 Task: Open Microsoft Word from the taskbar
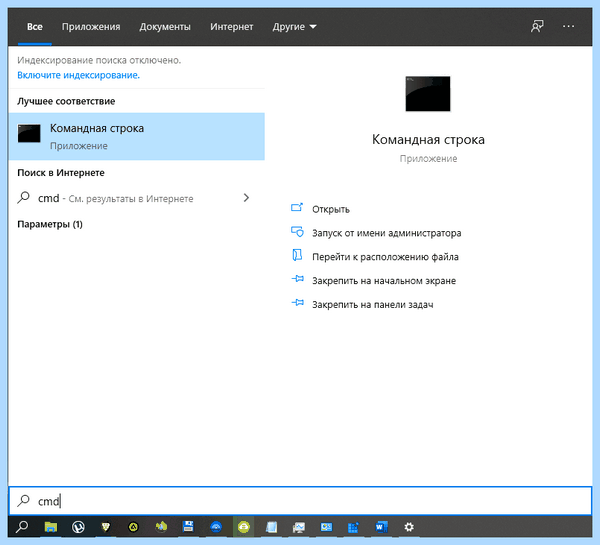(x=382, y=527)
